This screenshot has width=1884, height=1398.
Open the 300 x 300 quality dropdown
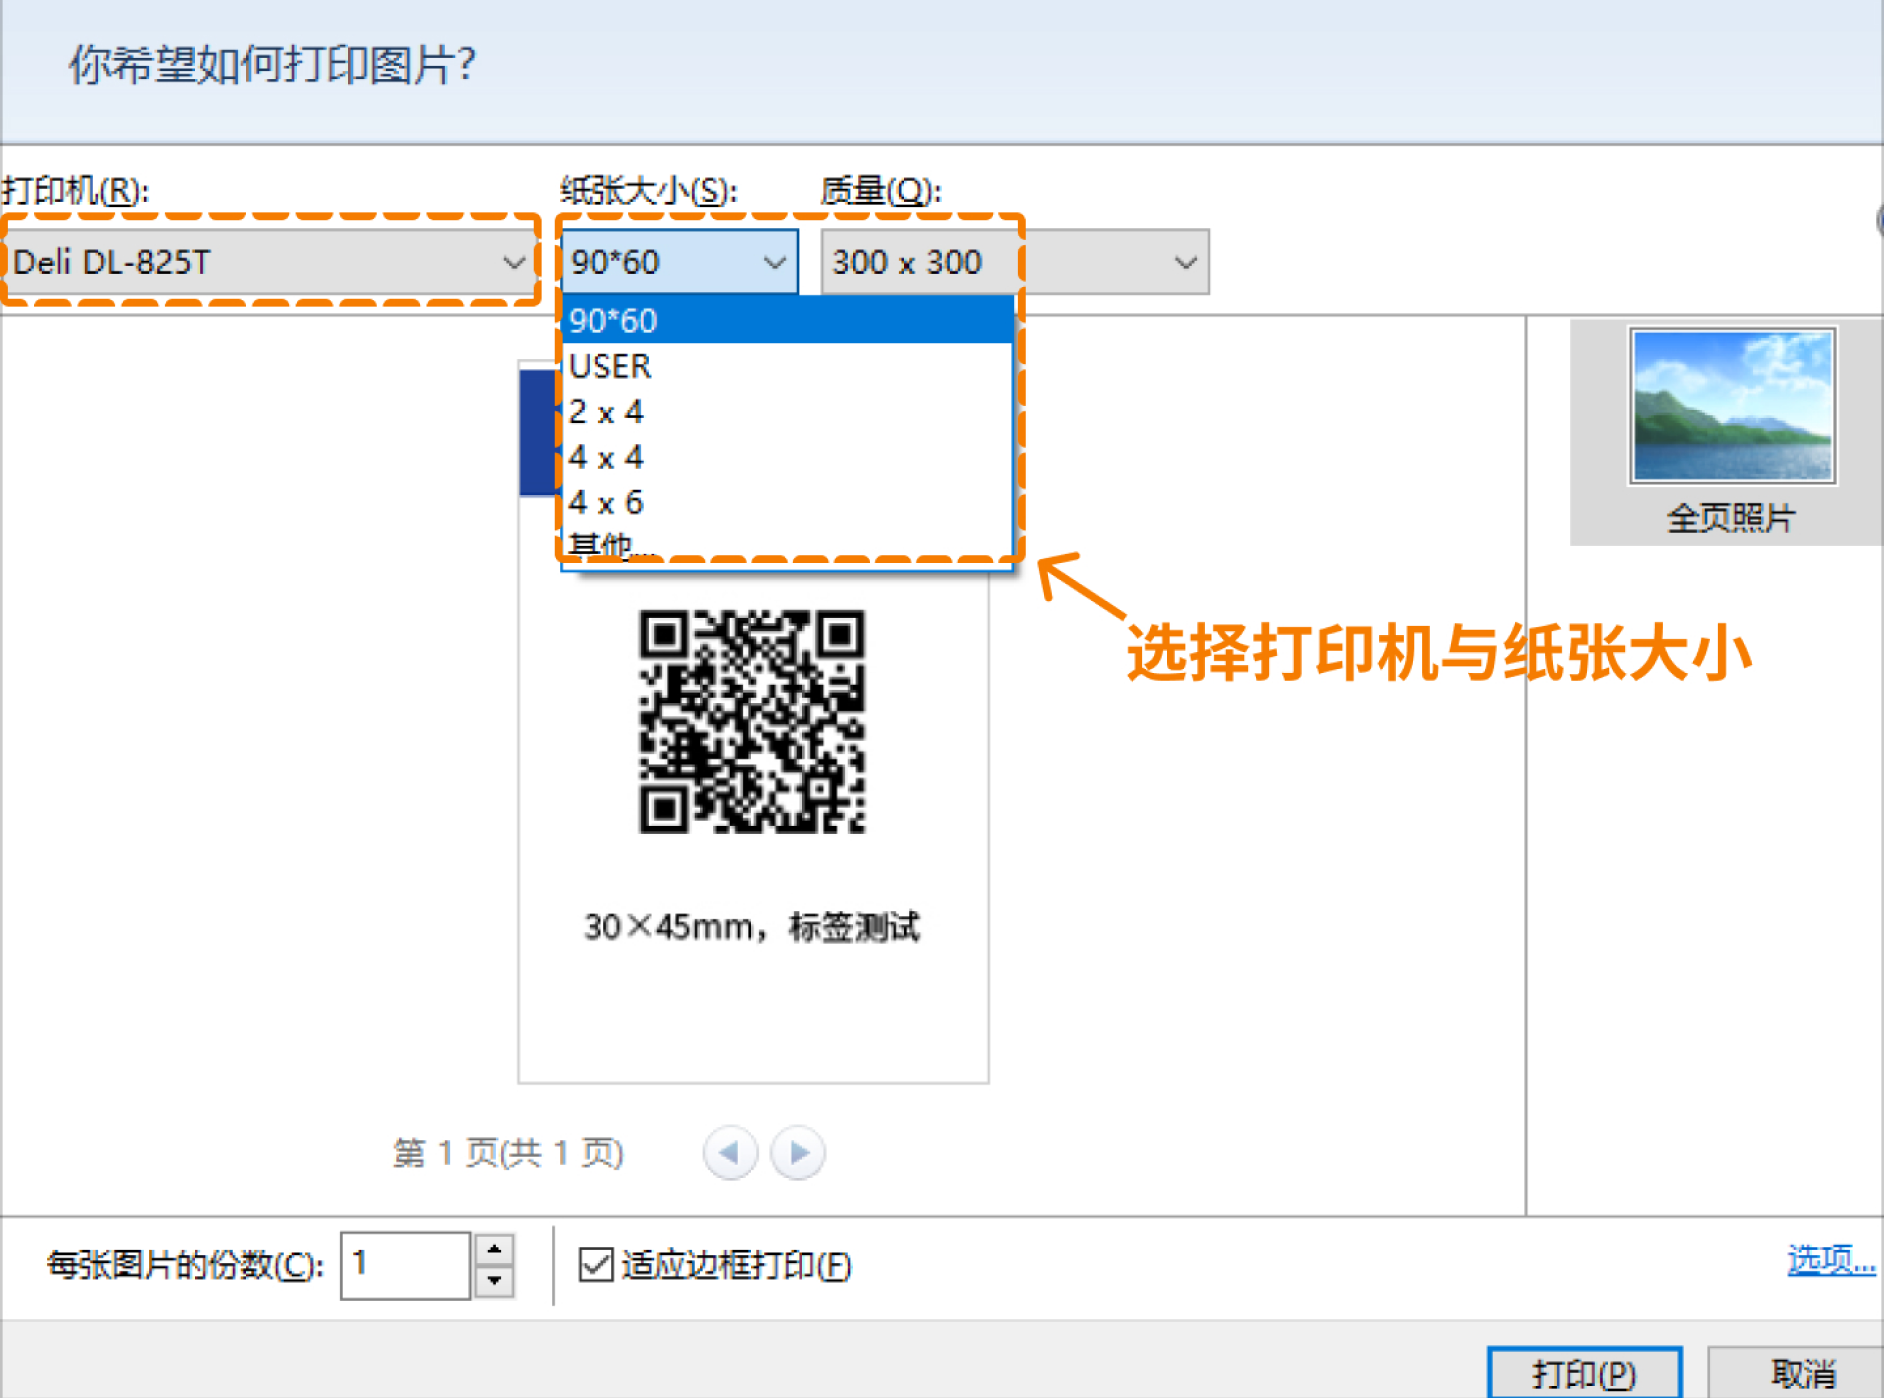point(1015,262)
